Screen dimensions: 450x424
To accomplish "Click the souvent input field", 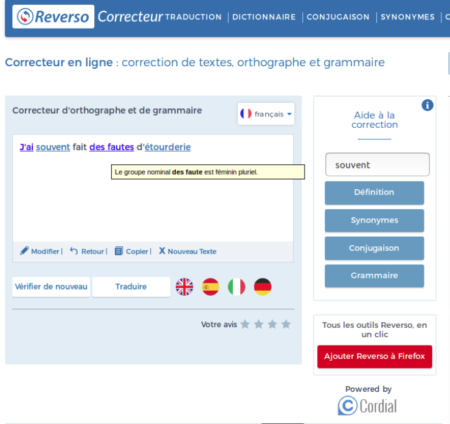I will (377, 165).
